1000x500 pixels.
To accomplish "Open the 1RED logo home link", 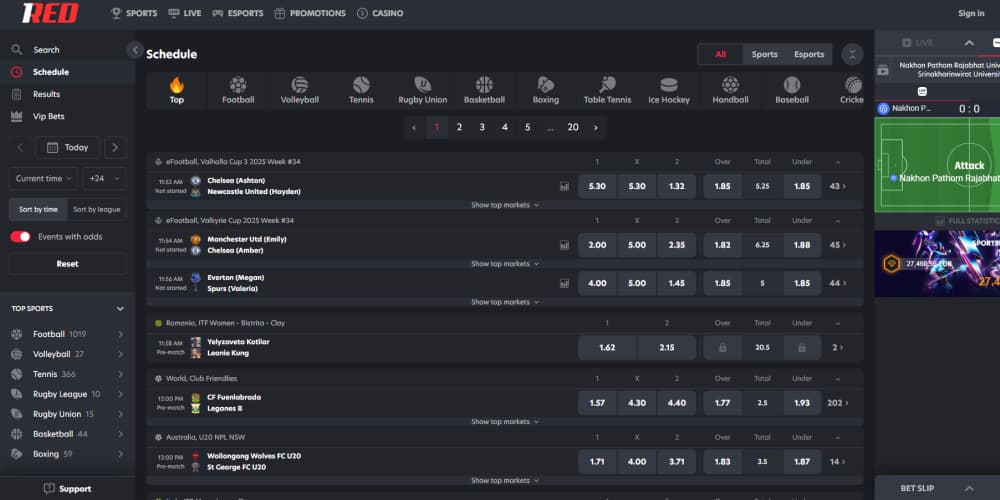I will (x=50, y=13).
